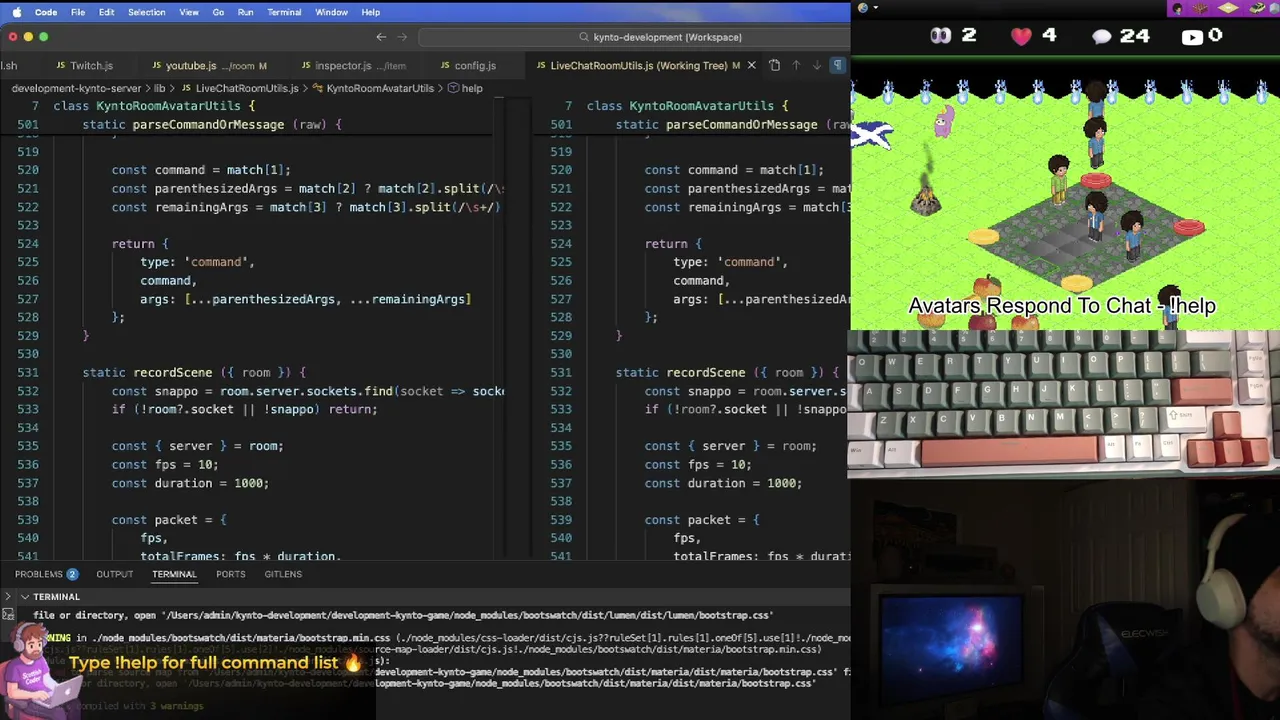
Task: Navigate back with the left arrow
Action: pyautogui.click(x=381, y=37)
